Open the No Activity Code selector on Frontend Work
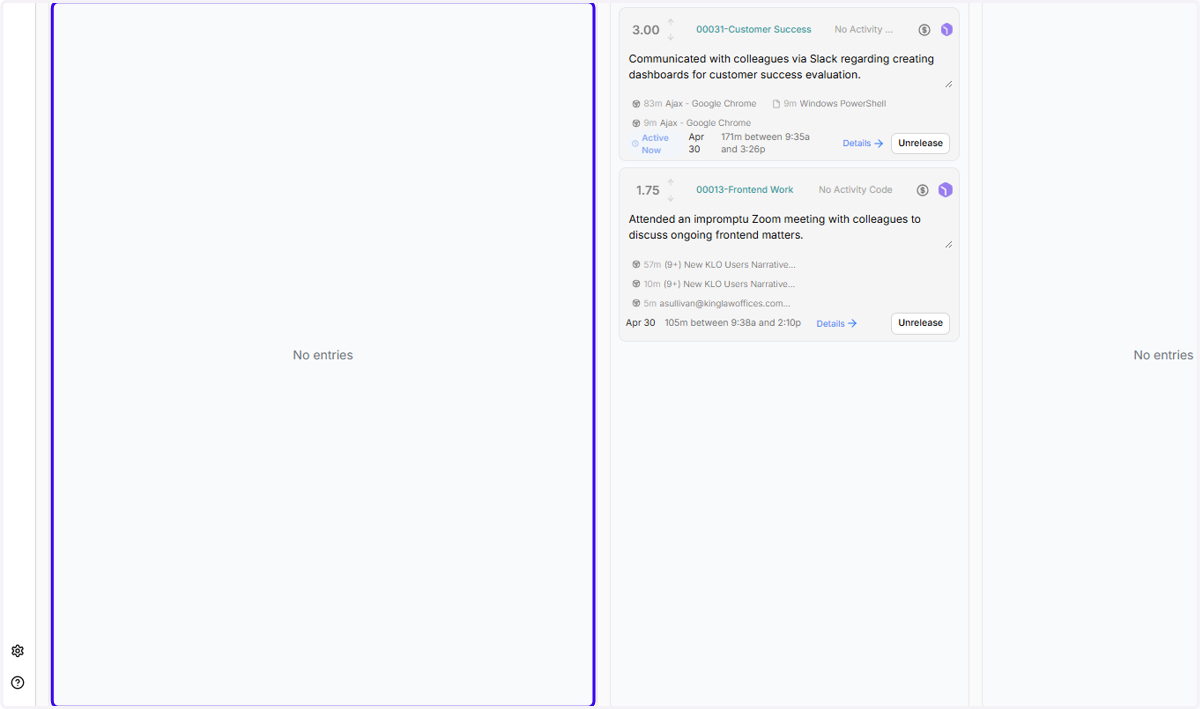 (x=855, y=190)
